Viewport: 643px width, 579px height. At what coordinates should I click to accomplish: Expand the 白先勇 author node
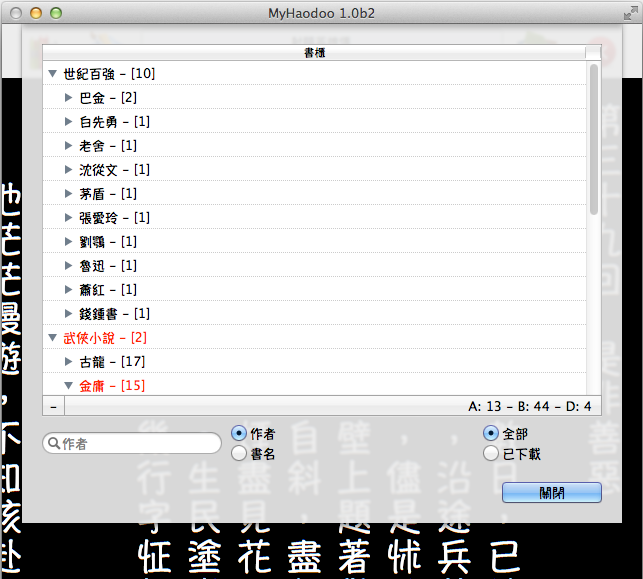click(x=68, y=122)
